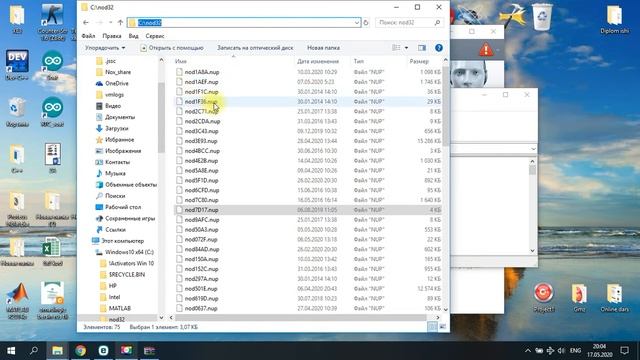640x360 pixels.
Task: Go back using the Explorer back arrow
Action: pos(86,22)
